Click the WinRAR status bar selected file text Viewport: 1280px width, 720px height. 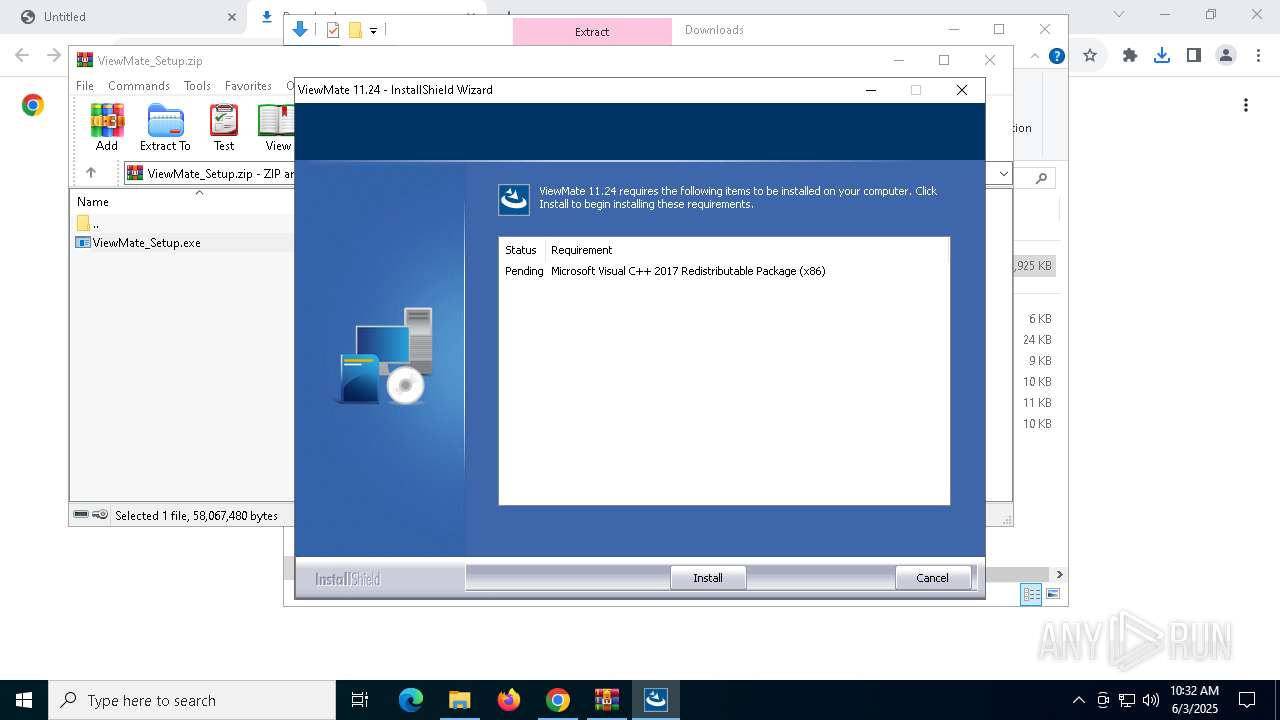(x=196, y=516)
